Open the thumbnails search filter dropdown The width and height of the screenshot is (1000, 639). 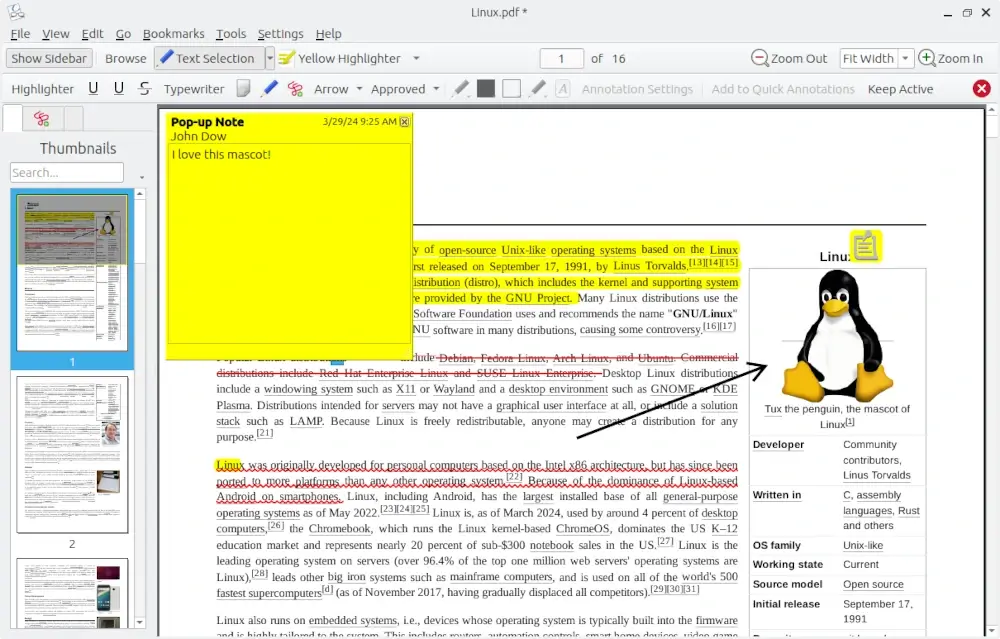point(142,177)
